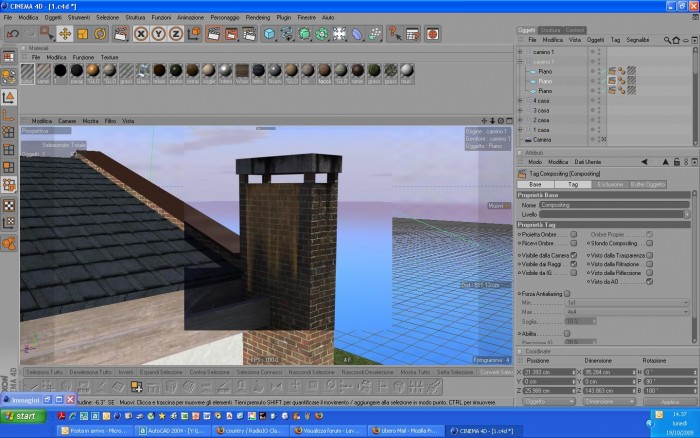Click the home icon in object manager
The height and width of the screenshot is (438, 700).
[676, 40]
